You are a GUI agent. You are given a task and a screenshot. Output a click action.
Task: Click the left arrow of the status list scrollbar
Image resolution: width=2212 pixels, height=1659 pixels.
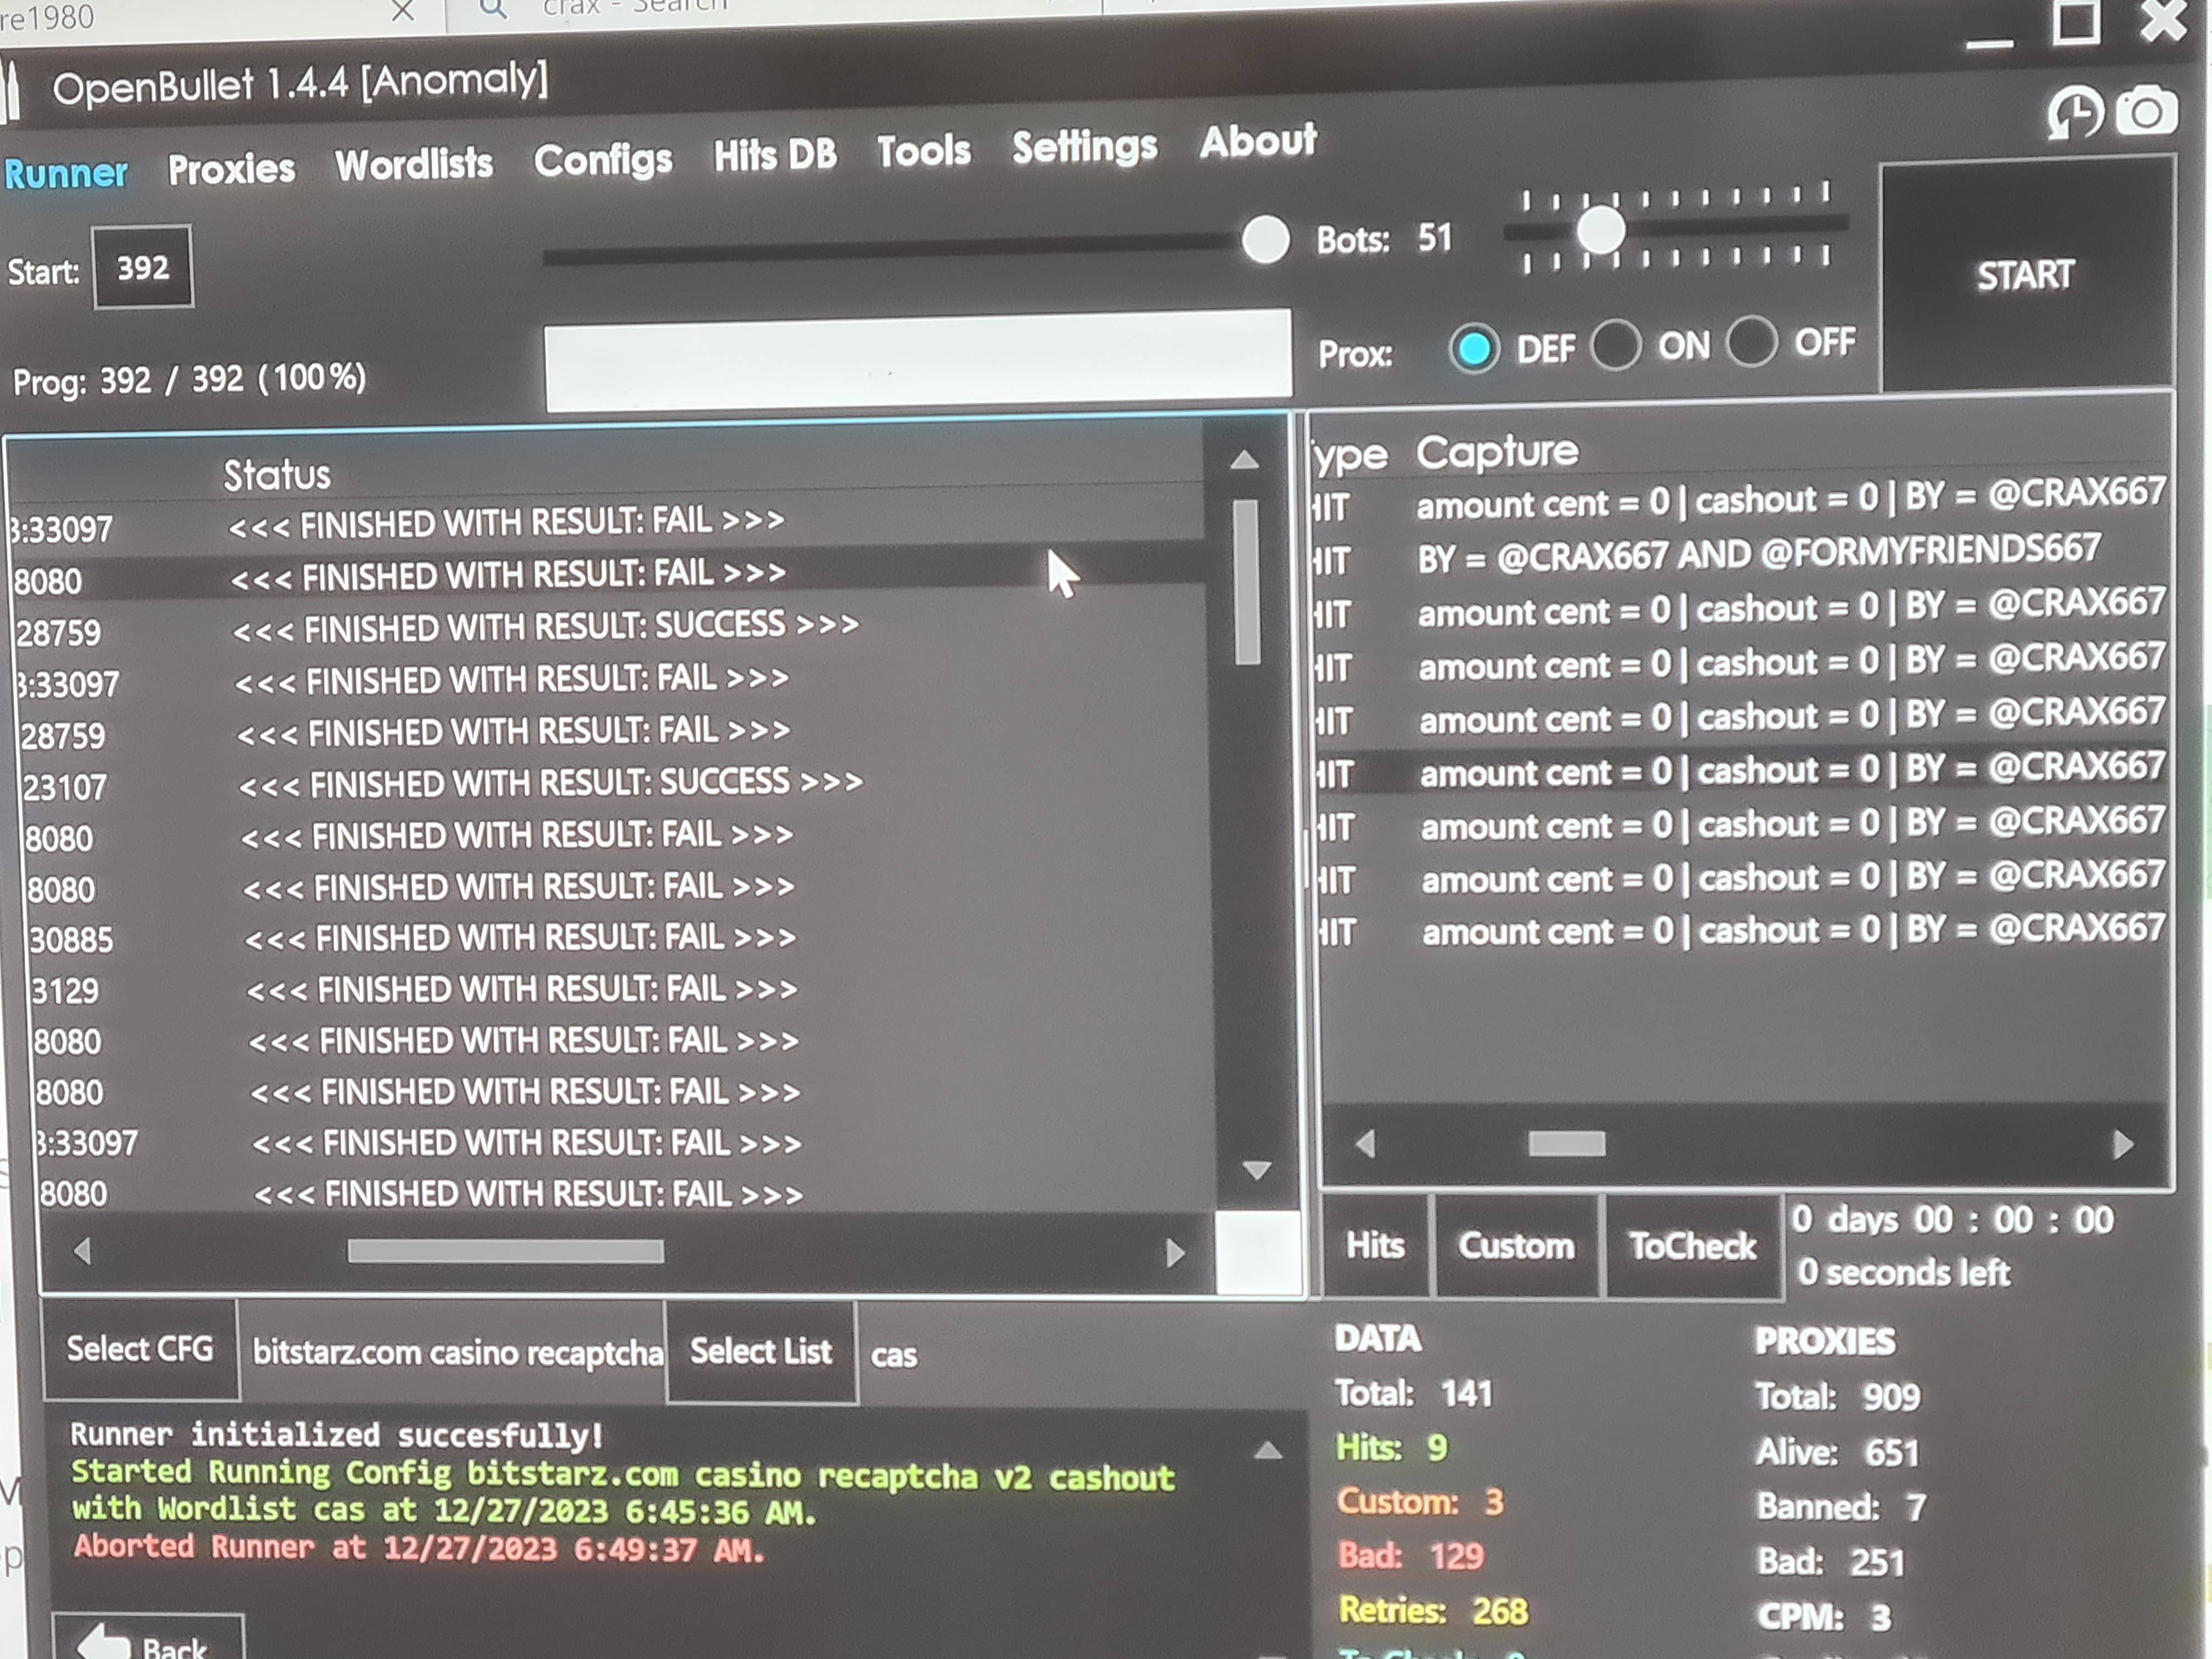83,1251
